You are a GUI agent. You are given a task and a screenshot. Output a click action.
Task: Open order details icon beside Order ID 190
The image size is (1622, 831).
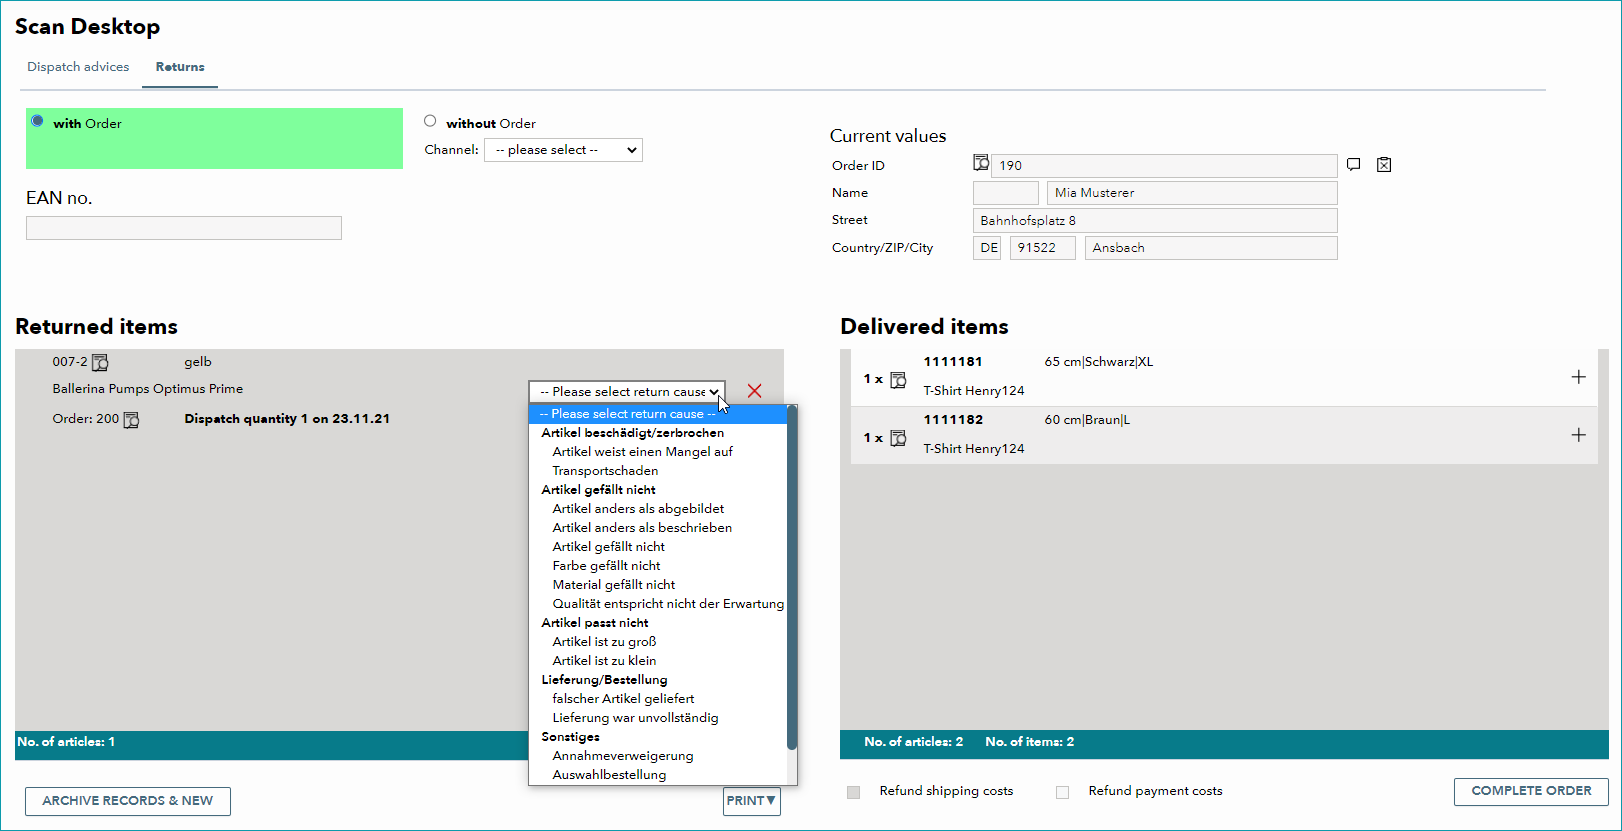click(x=981, y=163)
